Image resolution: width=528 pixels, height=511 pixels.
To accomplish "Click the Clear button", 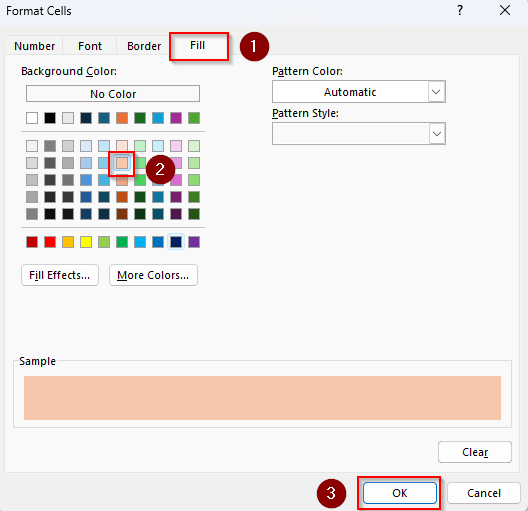I will (475, 452).
